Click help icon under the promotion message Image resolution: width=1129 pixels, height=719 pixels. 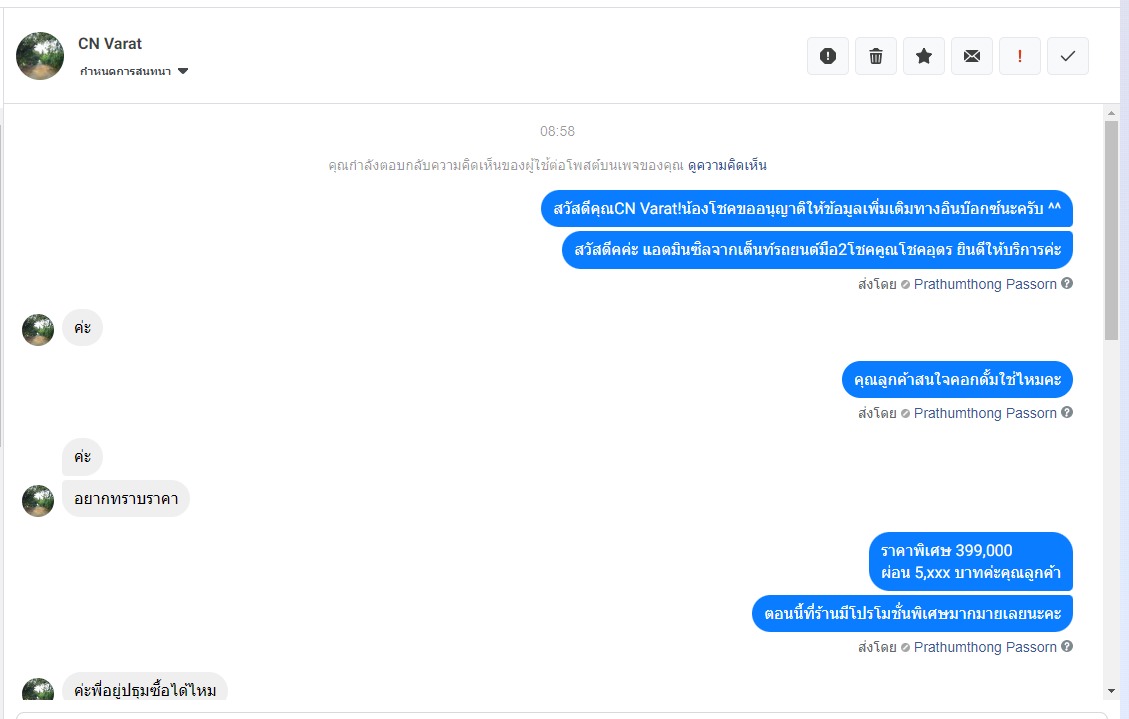1067,646
